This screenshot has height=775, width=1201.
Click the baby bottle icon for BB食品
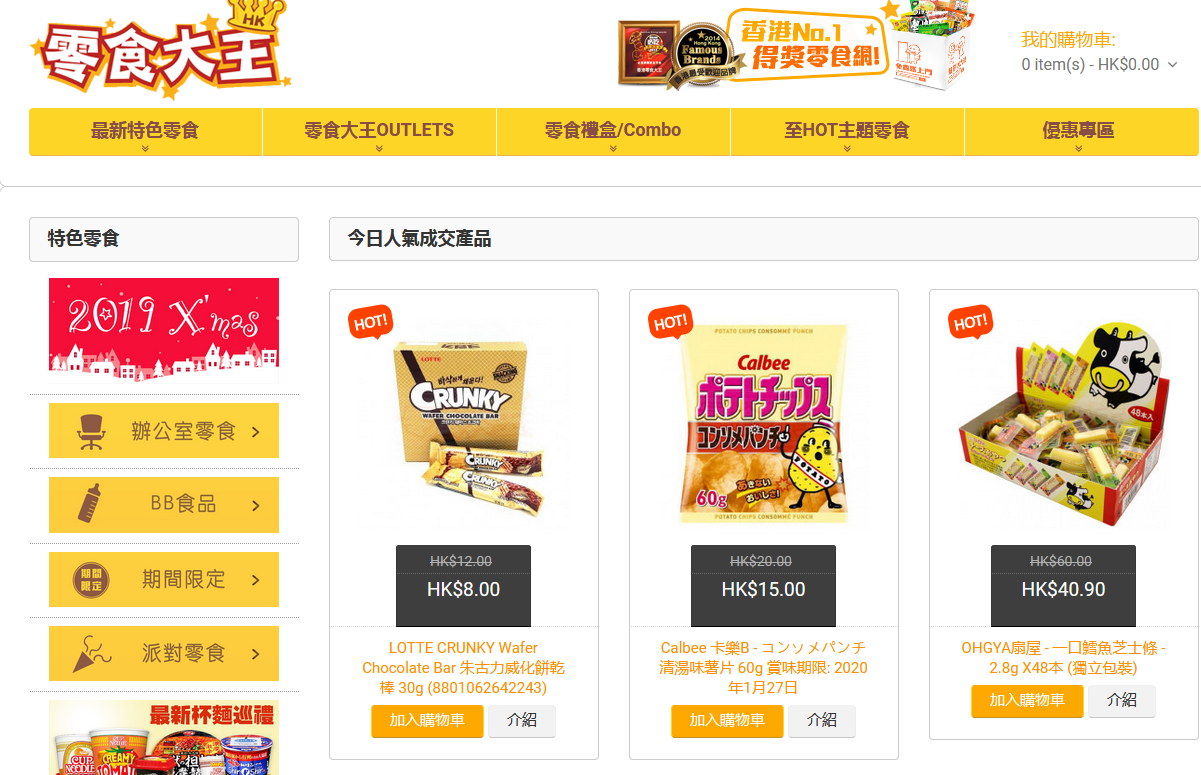[x=91, y=504]
